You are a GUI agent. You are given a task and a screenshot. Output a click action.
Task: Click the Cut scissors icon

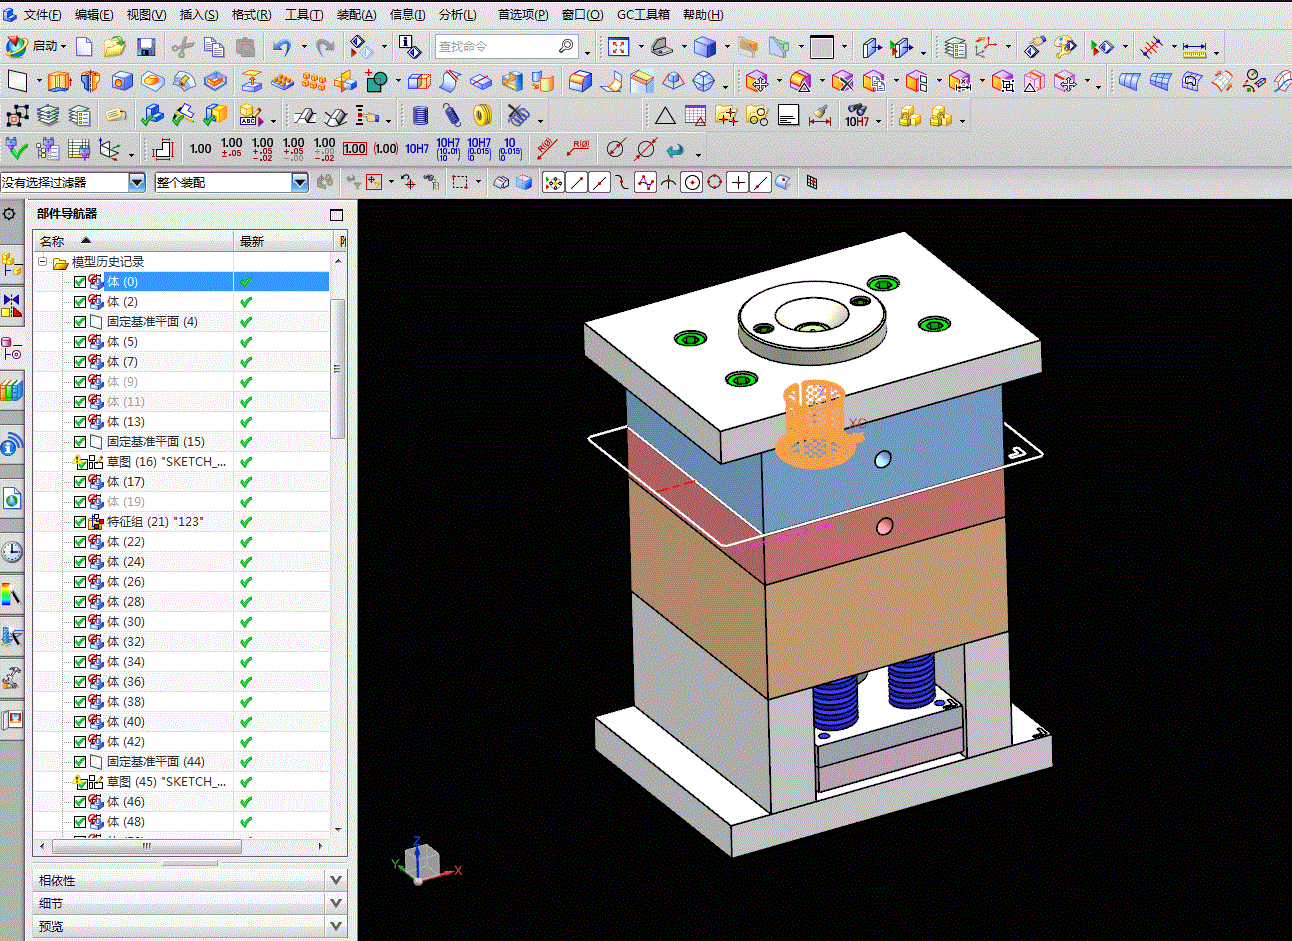[182, 47]
